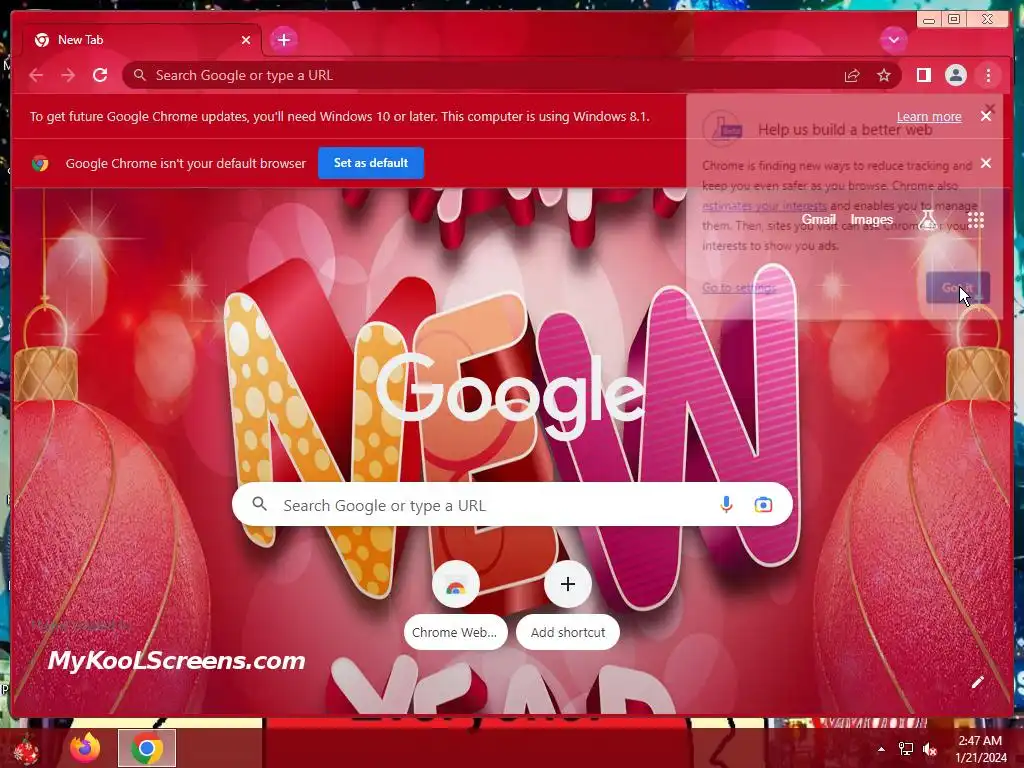Click Set as default button
The height and width of the screenshot is (768, 1024).
click(371, 163)
